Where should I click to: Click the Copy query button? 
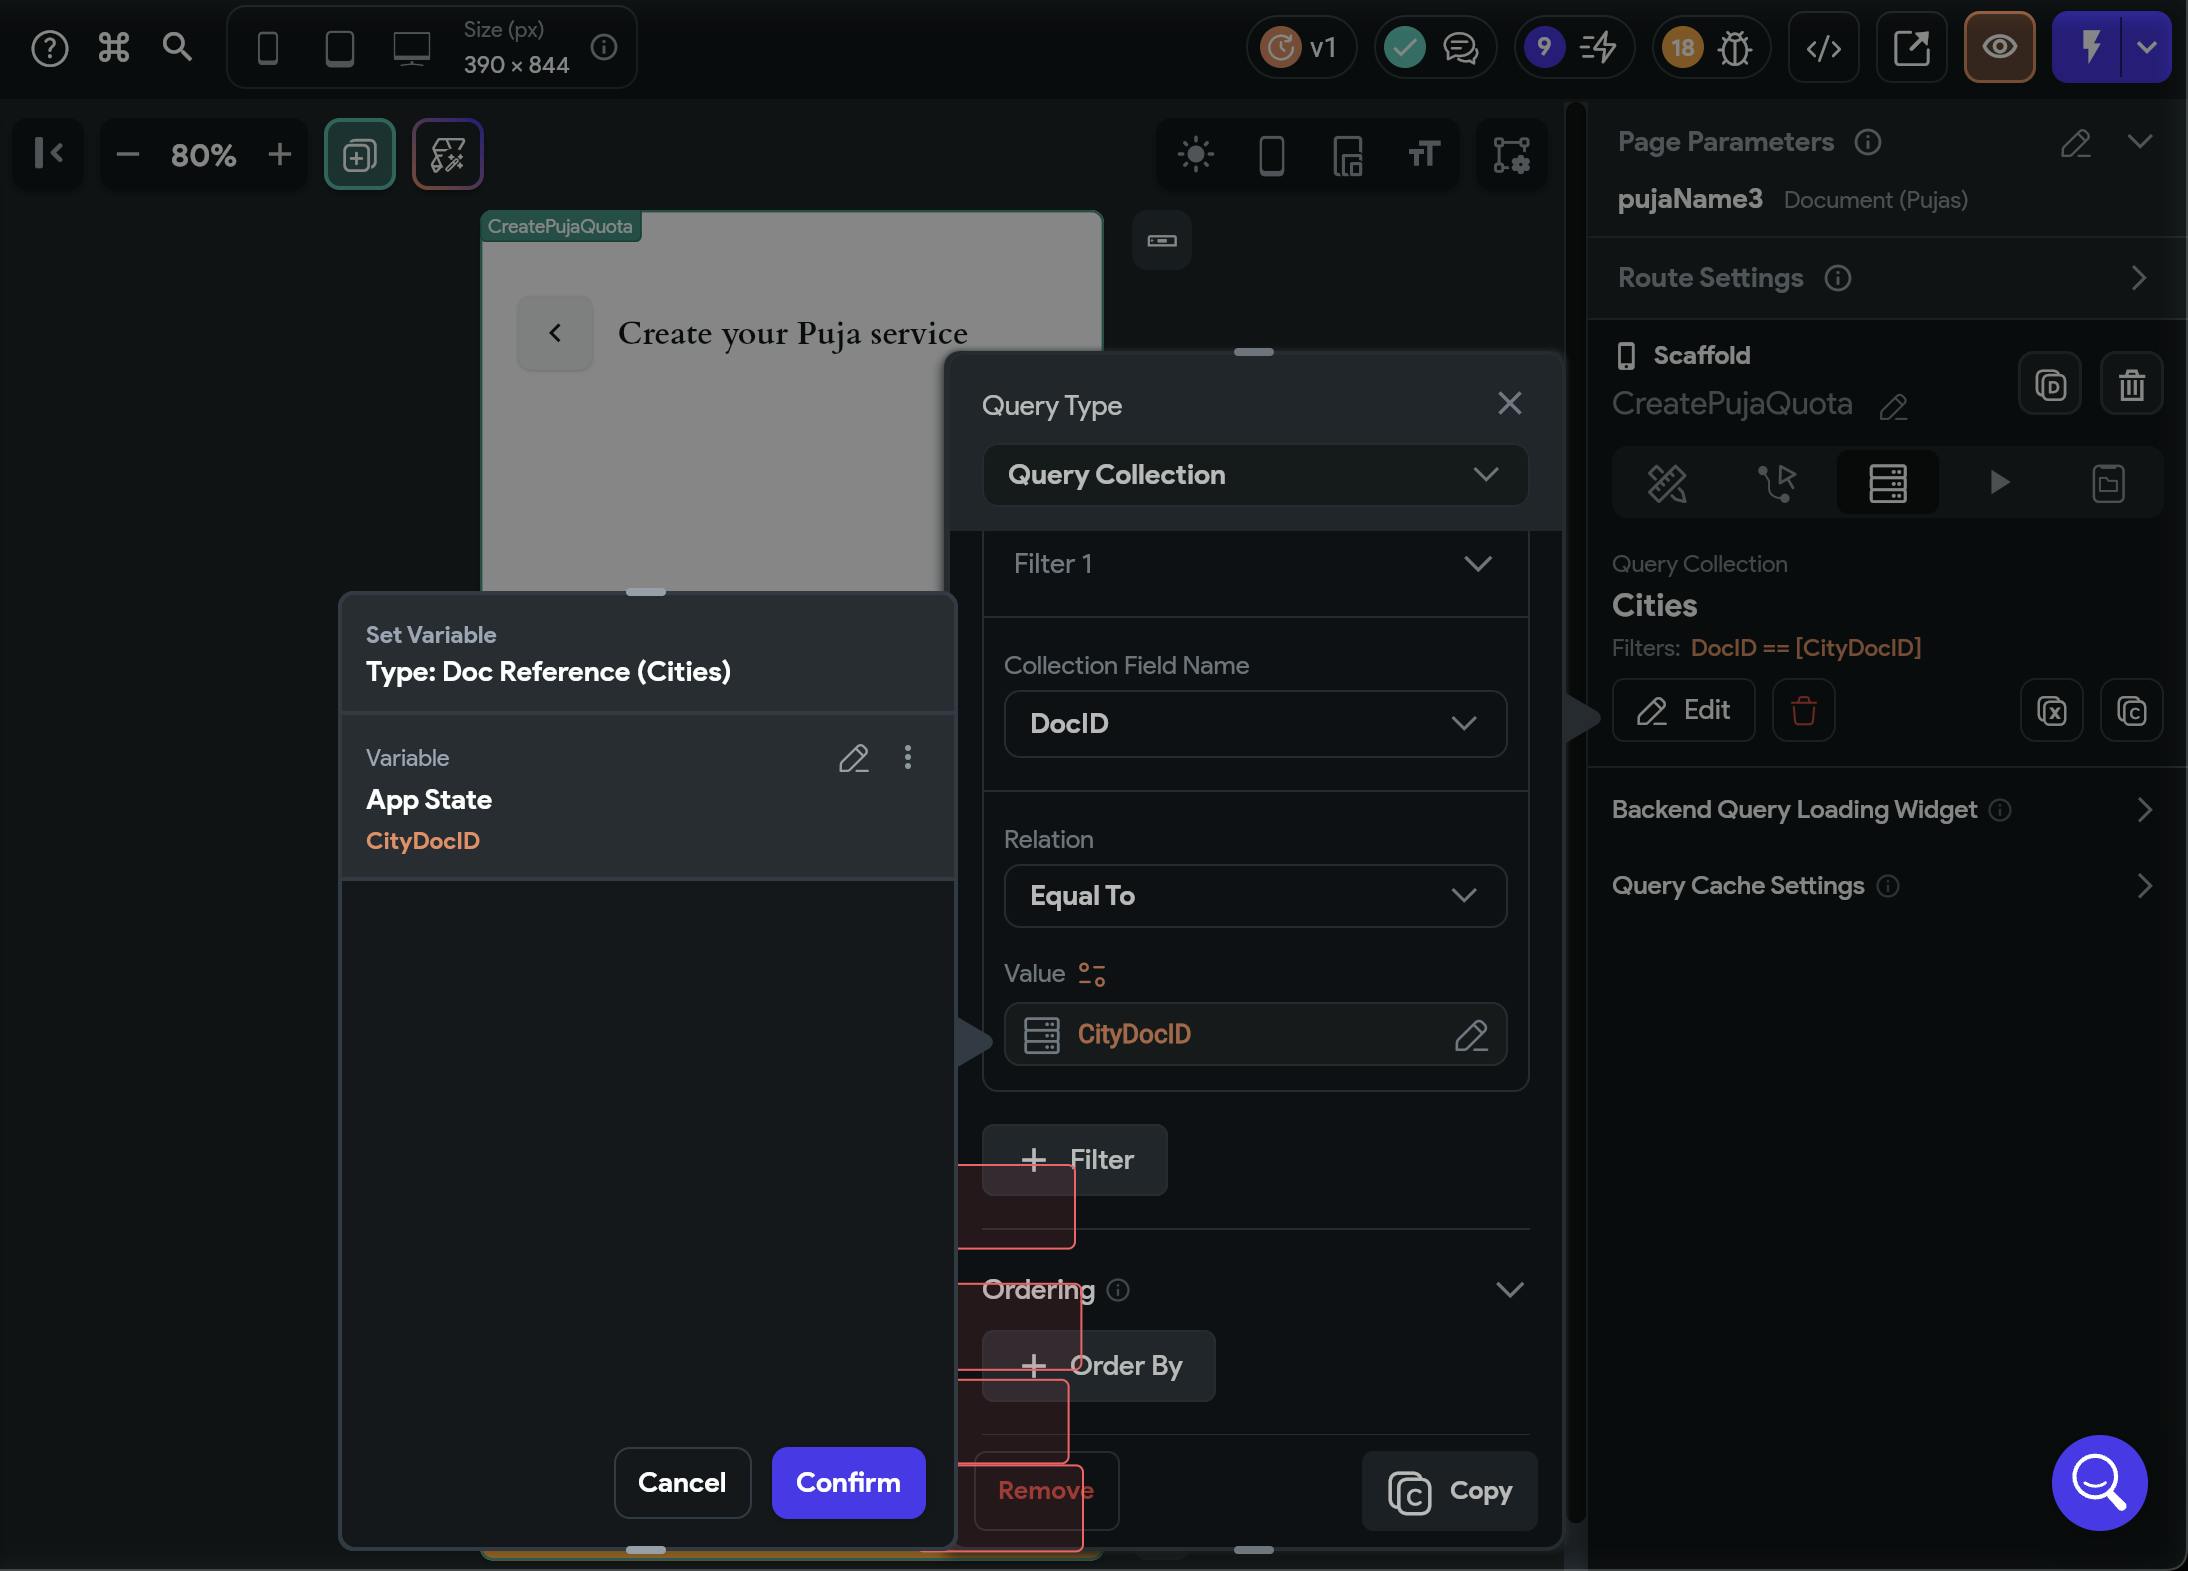tap(1449, 1491)
